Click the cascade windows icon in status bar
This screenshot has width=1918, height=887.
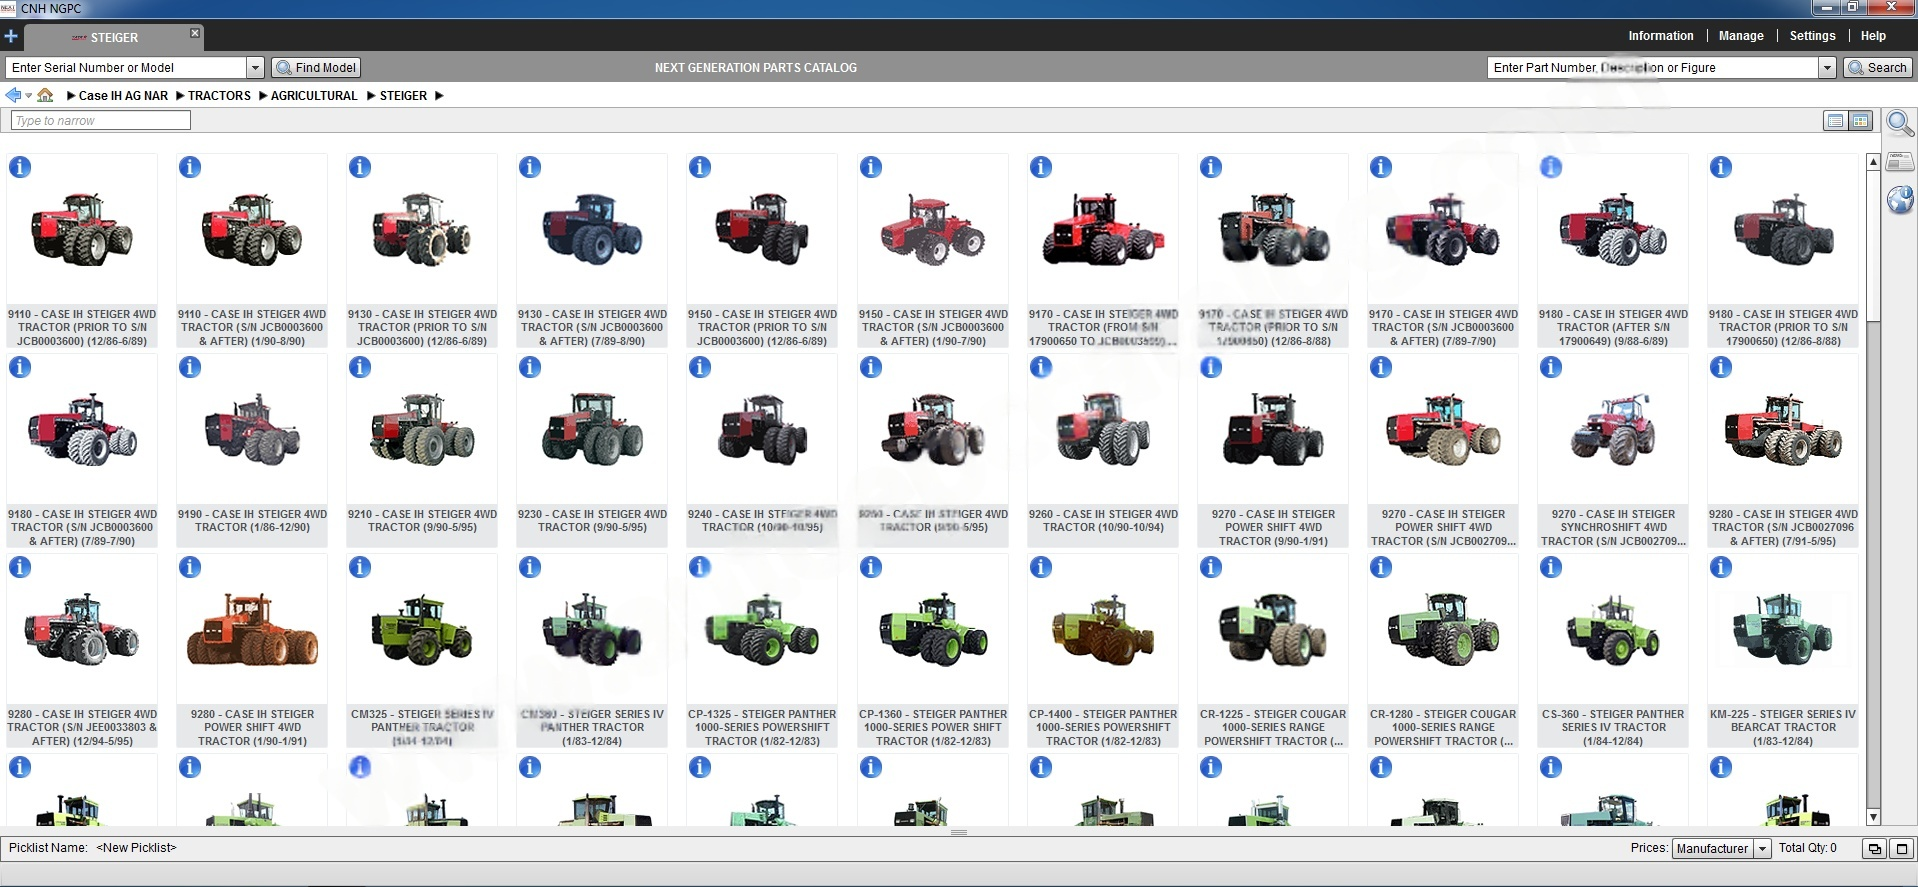[1874, 848]
